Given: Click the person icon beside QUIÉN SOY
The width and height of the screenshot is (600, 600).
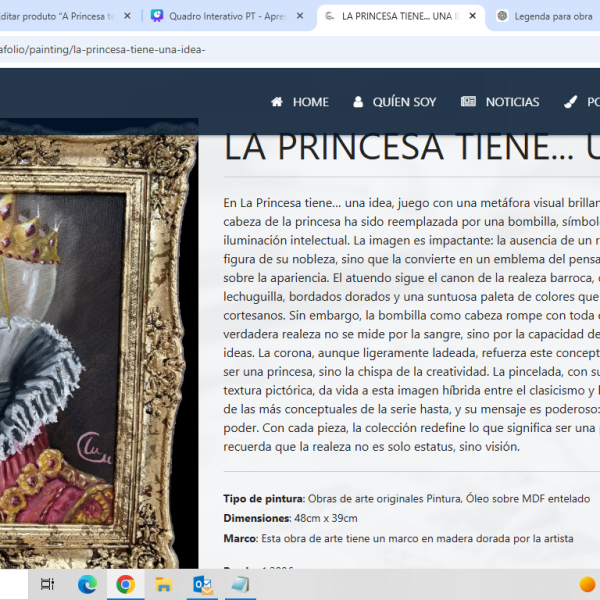Looking at the screenshot, I should click(x=358, y=102).
